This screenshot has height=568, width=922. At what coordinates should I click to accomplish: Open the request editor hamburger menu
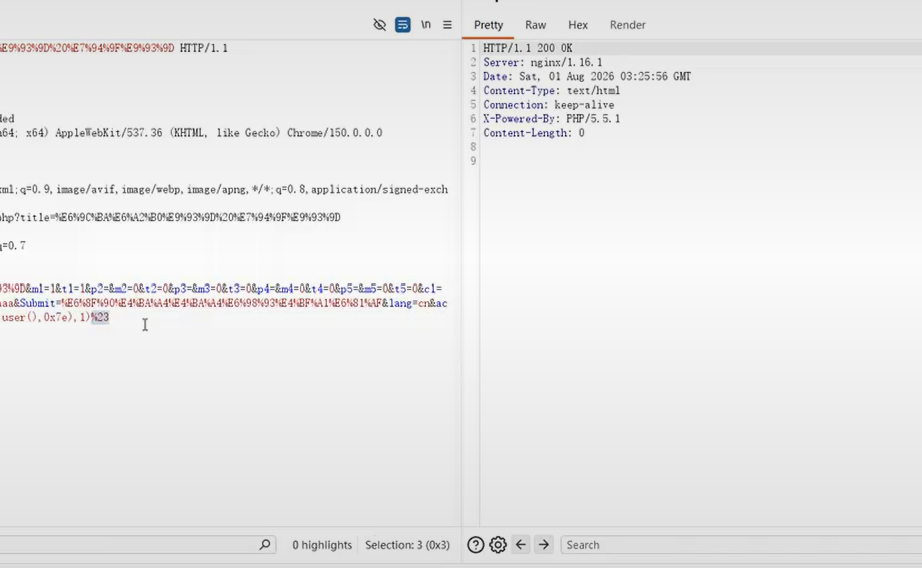(447, 25)
